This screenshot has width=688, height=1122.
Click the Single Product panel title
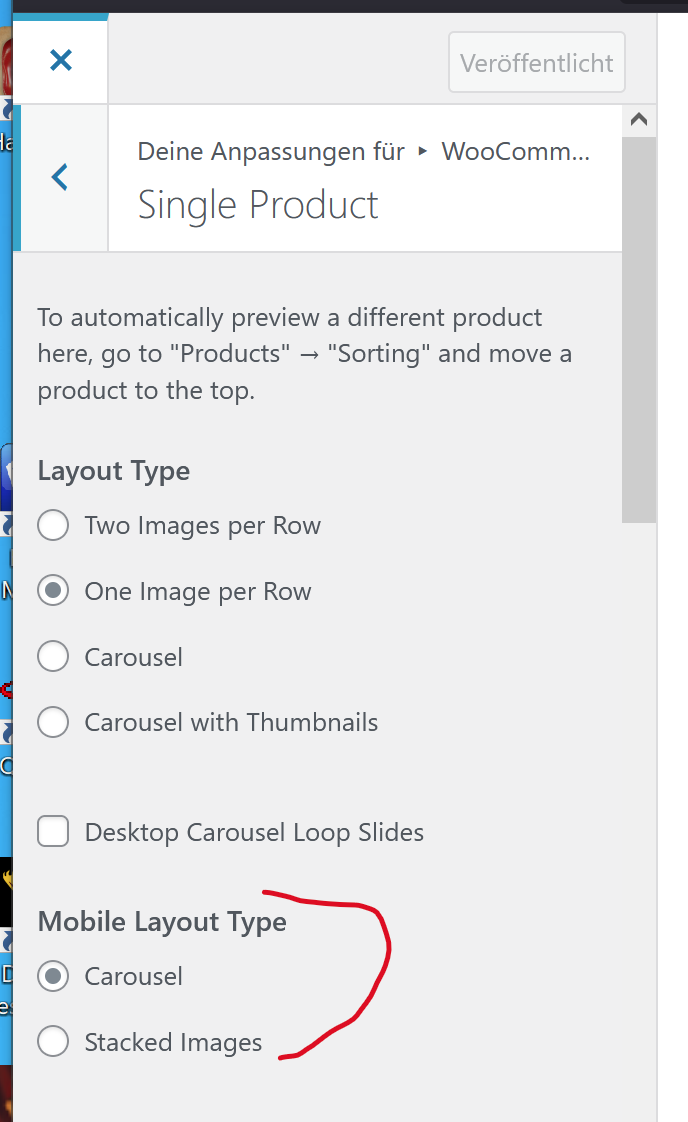pos(258,206)
